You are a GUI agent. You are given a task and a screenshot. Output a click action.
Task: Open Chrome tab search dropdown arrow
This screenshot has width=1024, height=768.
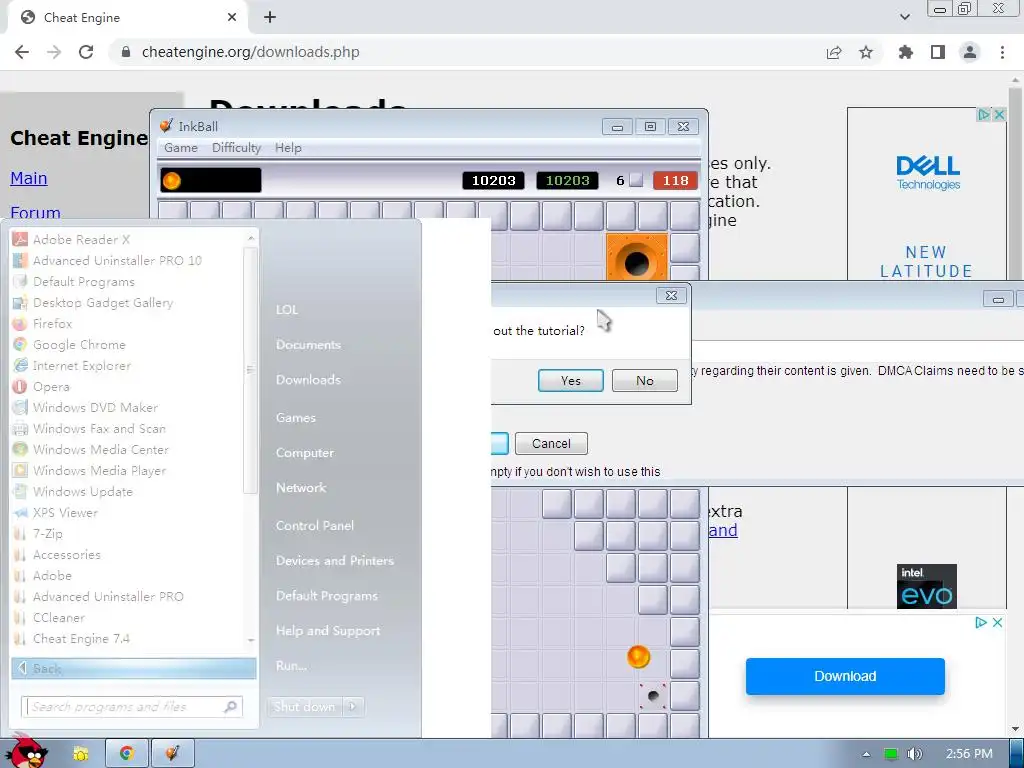tap(904, 17)
